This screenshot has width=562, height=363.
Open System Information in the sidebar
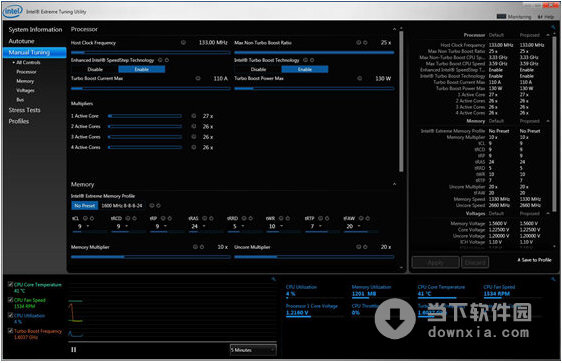pyautogui.click(x=35, y=29)
